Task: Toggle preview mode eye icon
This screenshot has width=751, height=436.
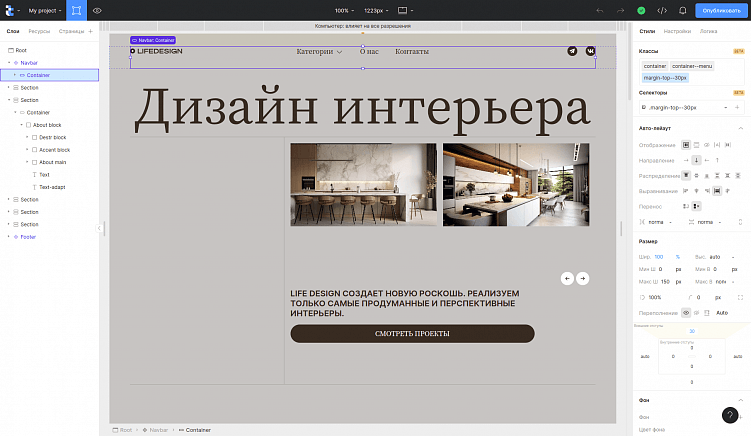Action: [97, 11]
